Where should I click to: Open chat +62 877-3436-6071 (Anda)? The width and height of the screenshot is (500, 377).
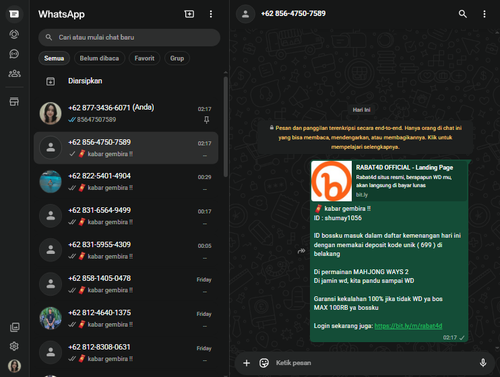point(126,113)
